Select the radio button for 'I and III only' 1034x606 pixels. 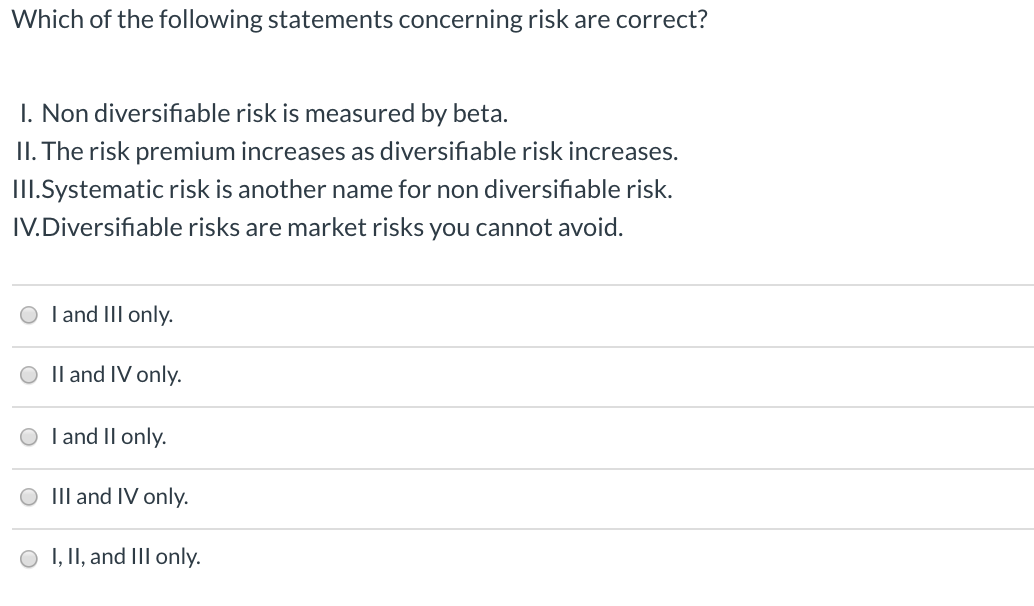(28, 314)
